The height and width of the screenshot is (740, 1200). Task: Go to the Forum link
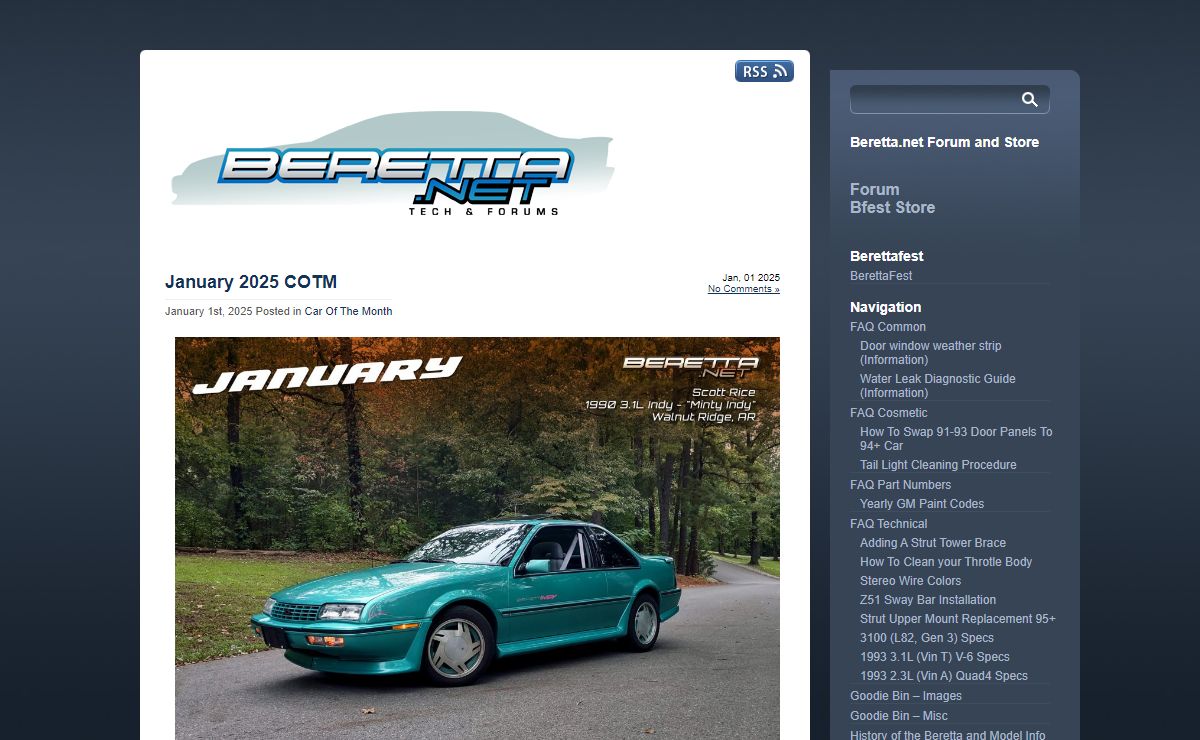coord(875,189)
